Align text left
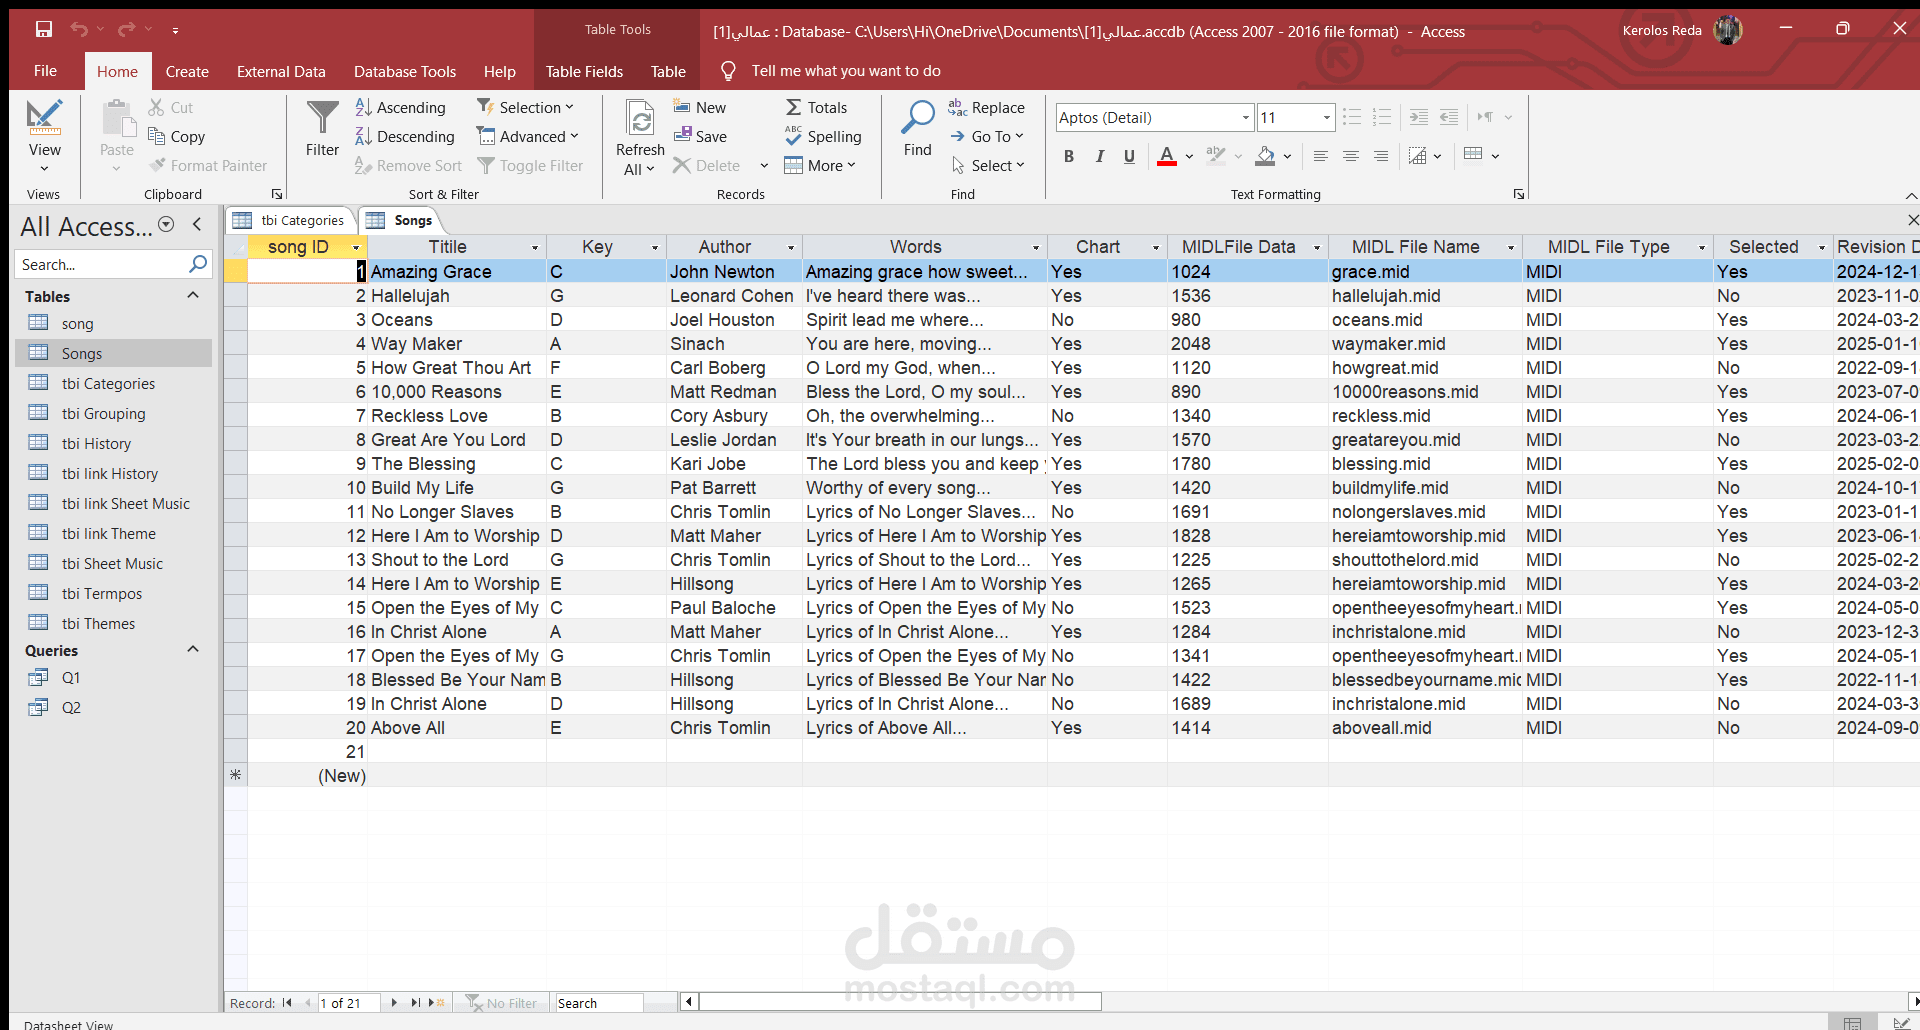The width and height of the screenshot is (1920, 1030). click(x=1321, y=156)
